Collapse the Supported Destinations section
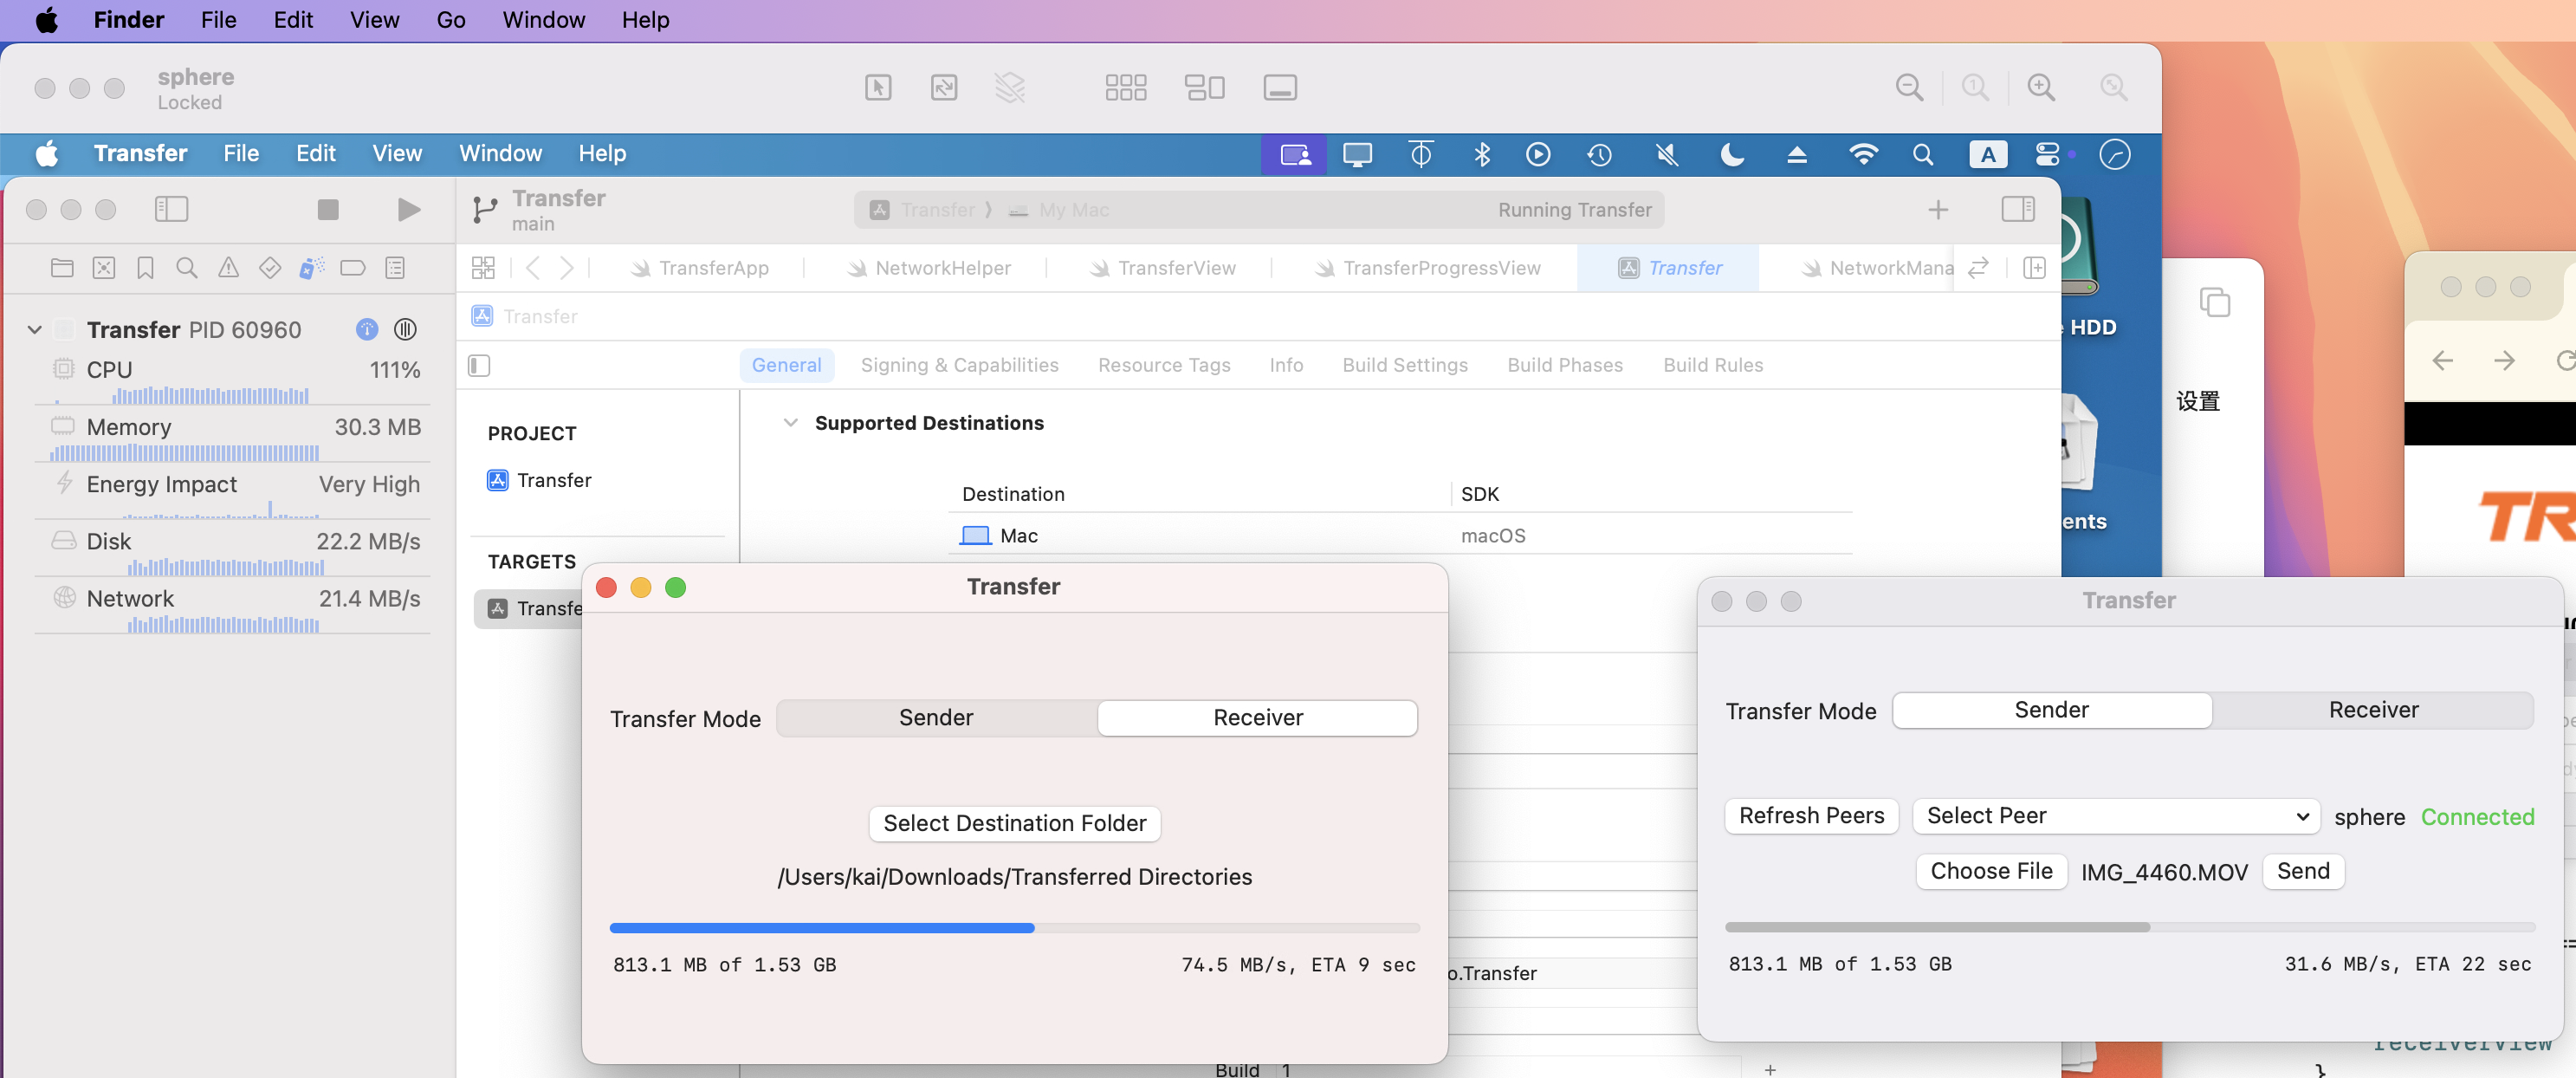 point(790,423)
